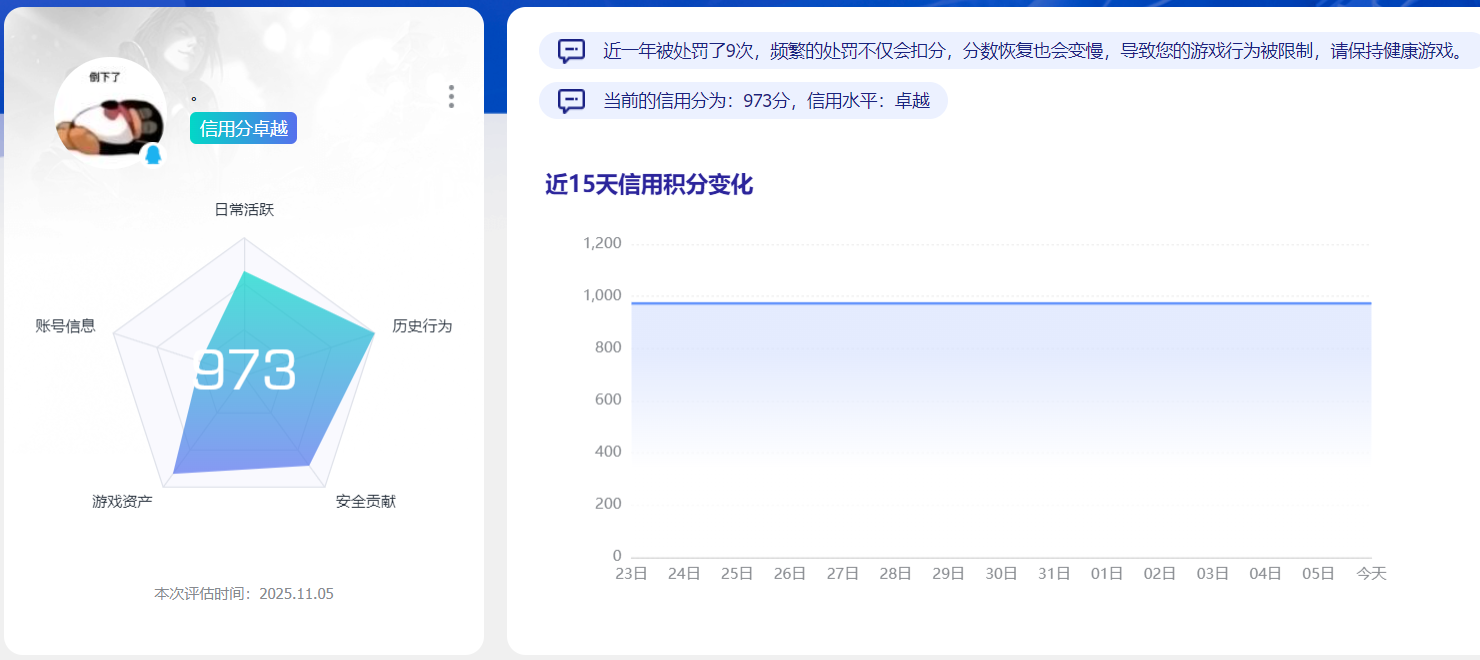Click the 本次评估时间 2025.11.05 text
Image resolution: width=1480 pixels, height=660 pixels.
(x=244, y=594)
